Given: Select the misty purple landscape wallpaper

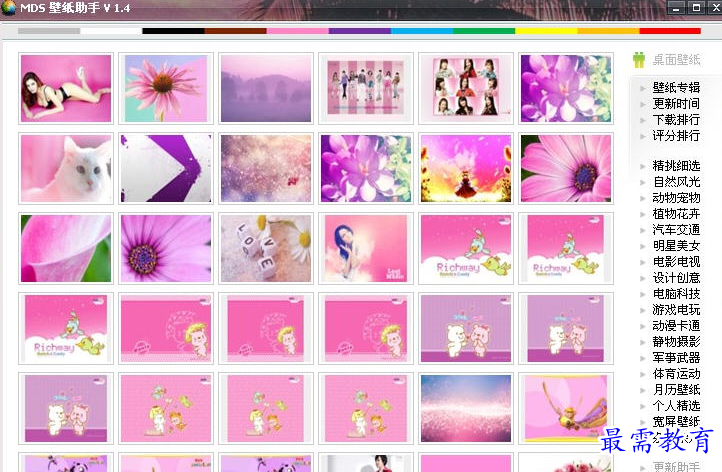Looking at the screenshot, I should 266,88.
